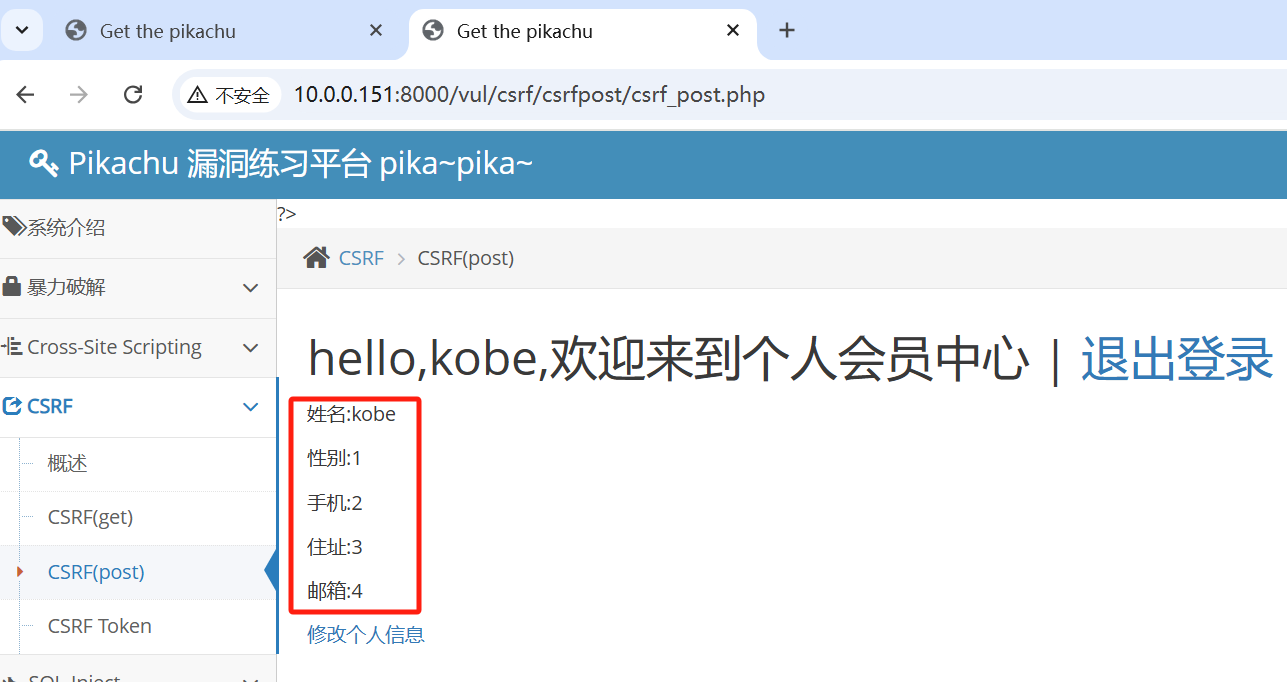
Task: Open a new browser tab
Action: (x=786, y=31)
